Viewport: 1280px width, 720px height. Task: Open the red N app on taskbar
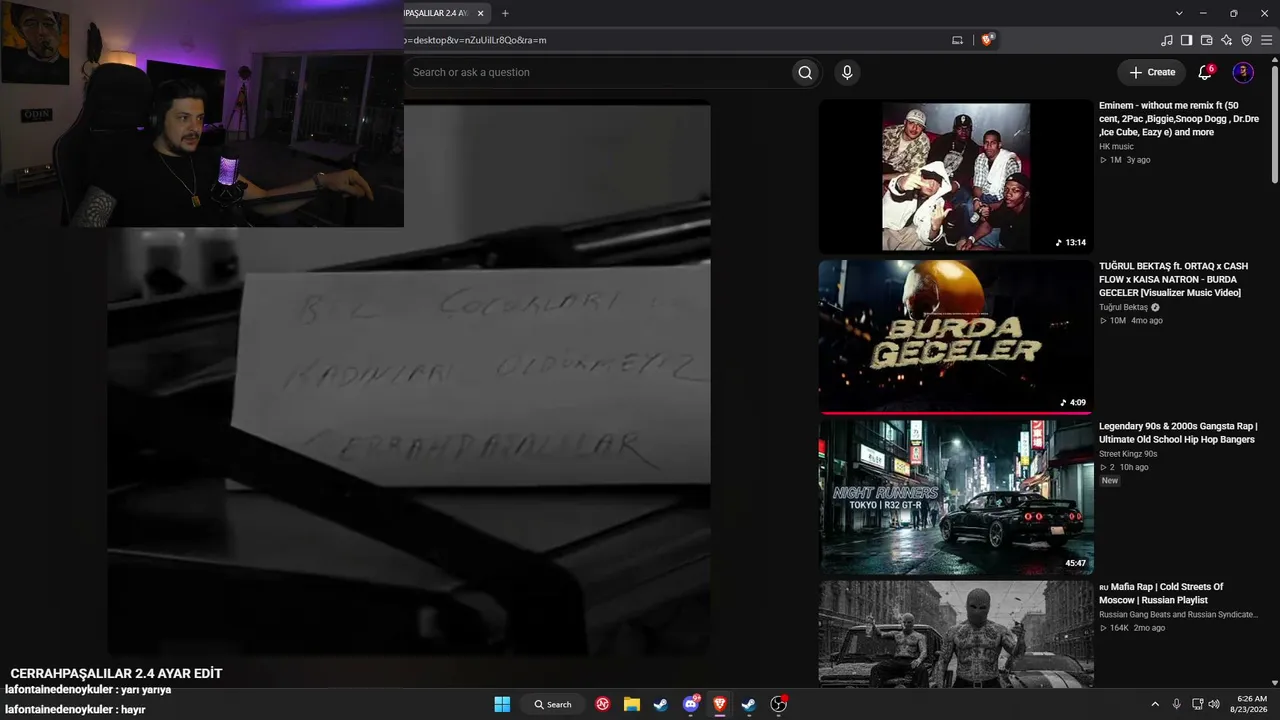point(603,704)
